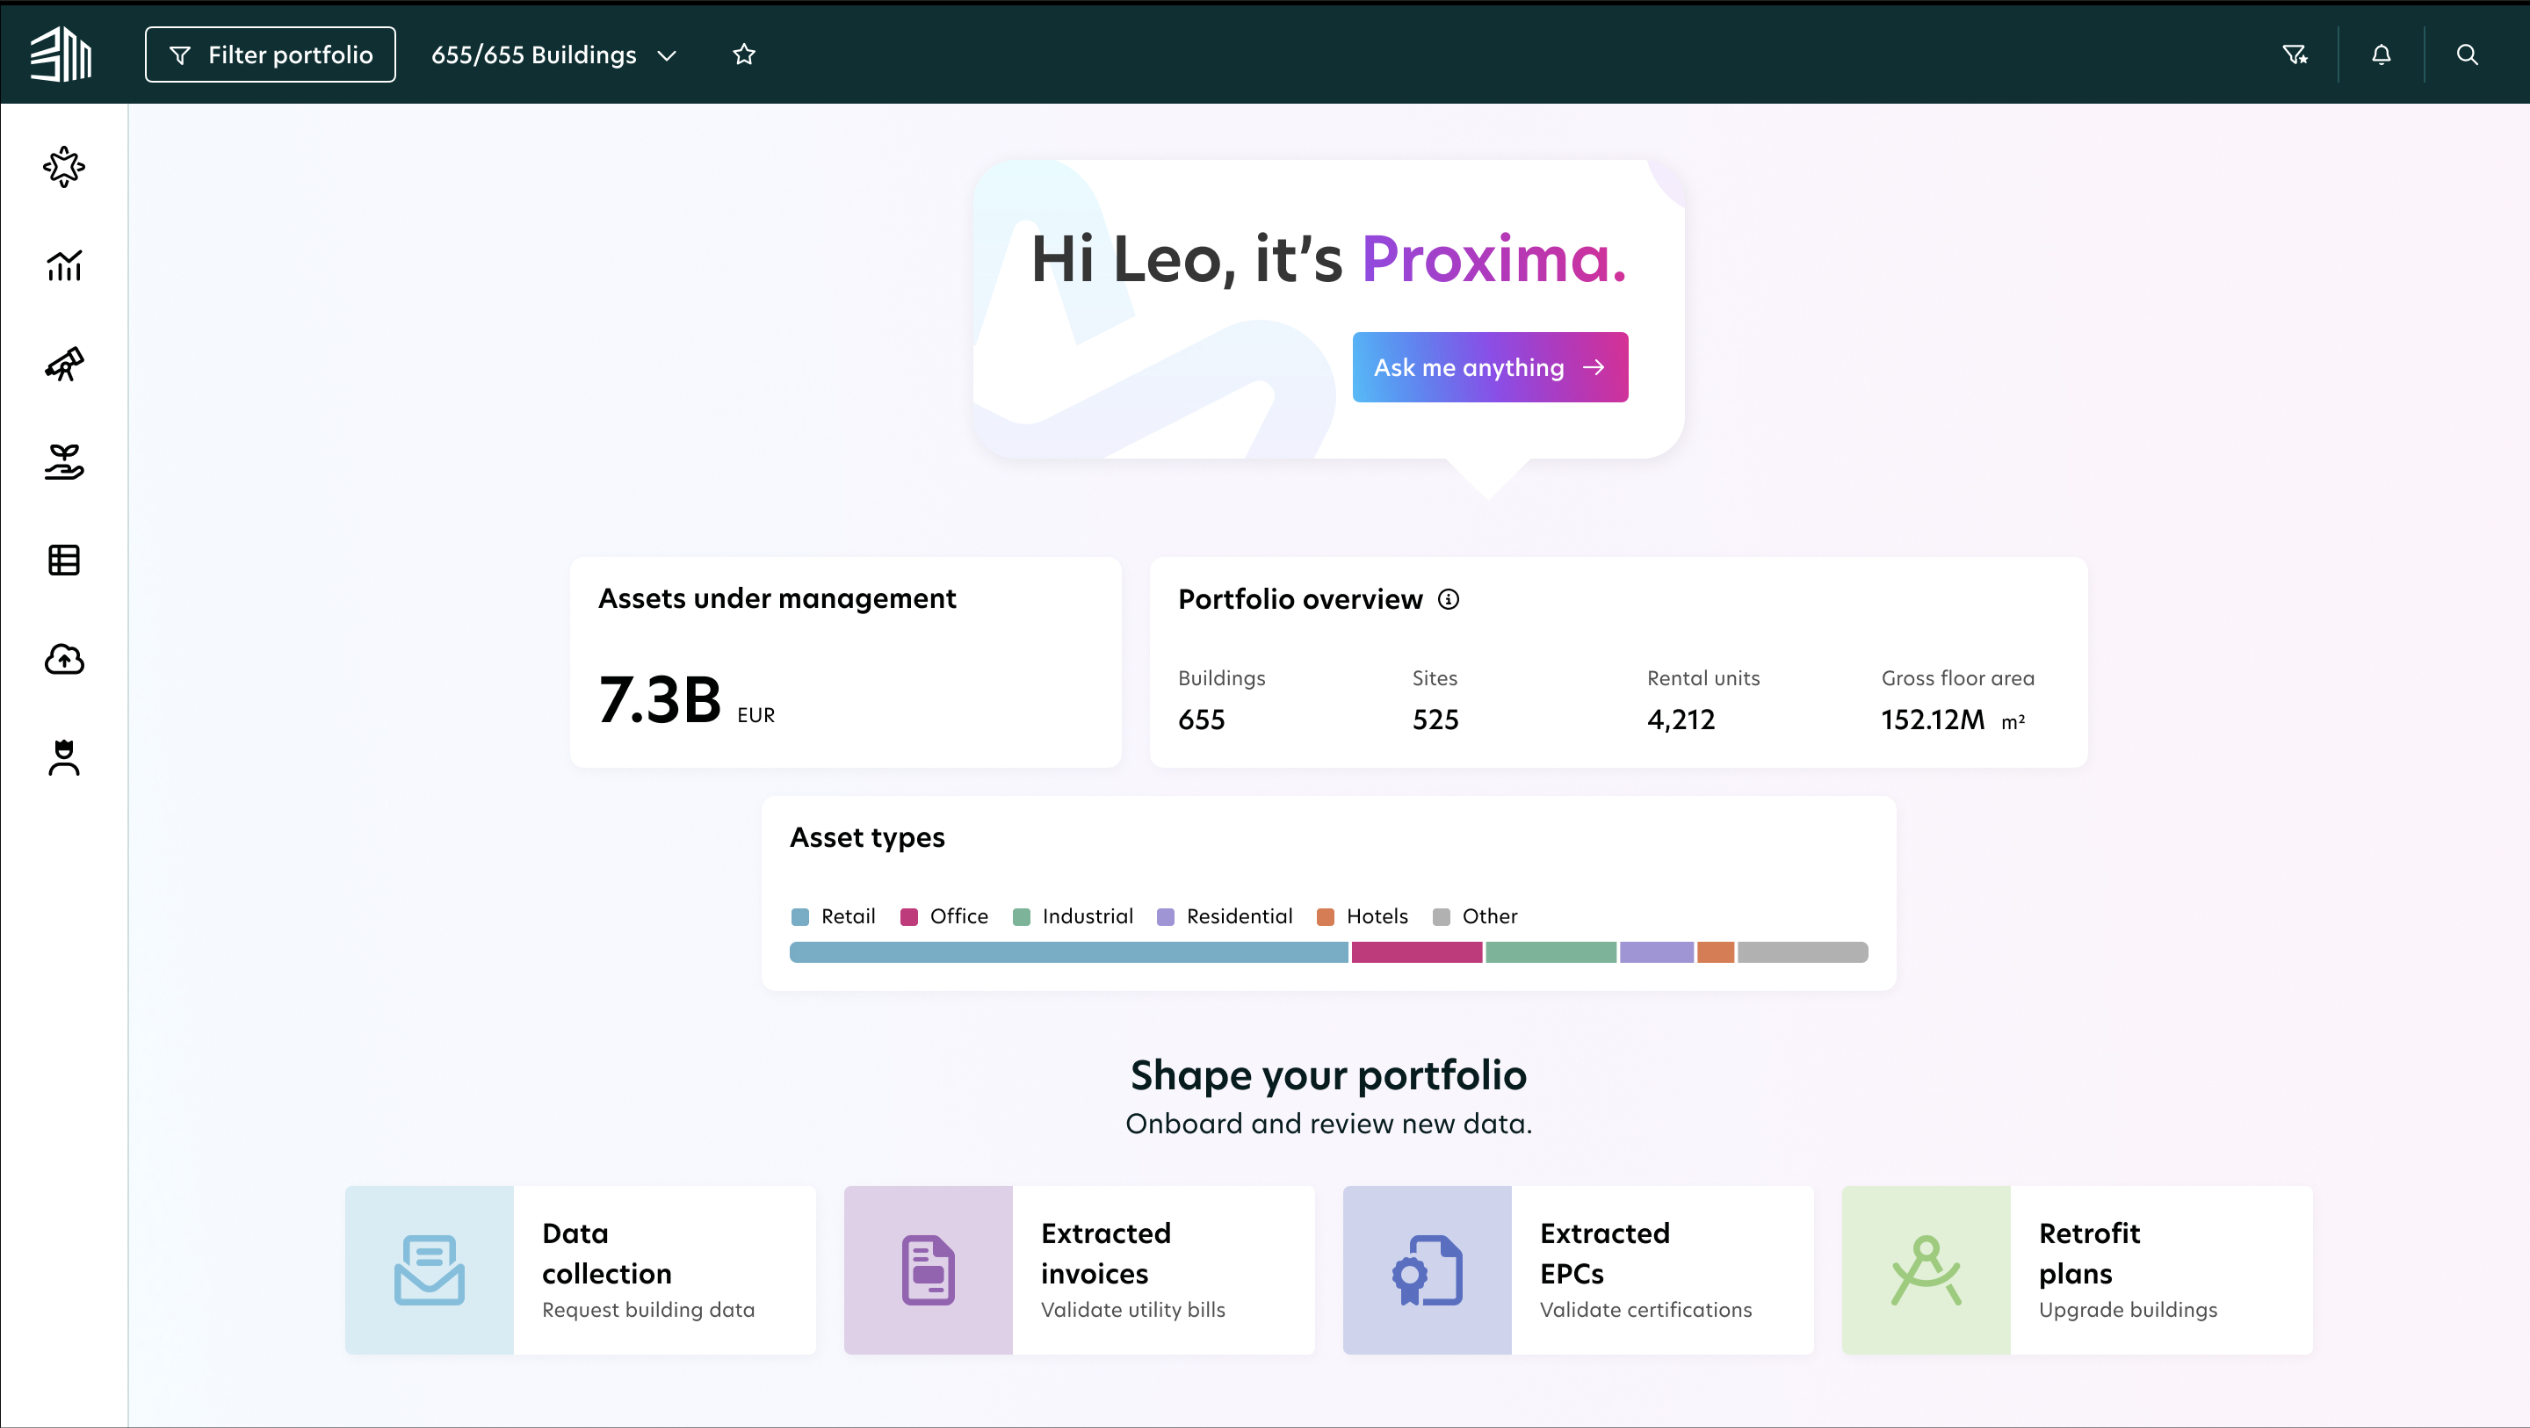Click the blue Retail bar segment
Screen dimensions: 2530x1428
coord(1069,952)
